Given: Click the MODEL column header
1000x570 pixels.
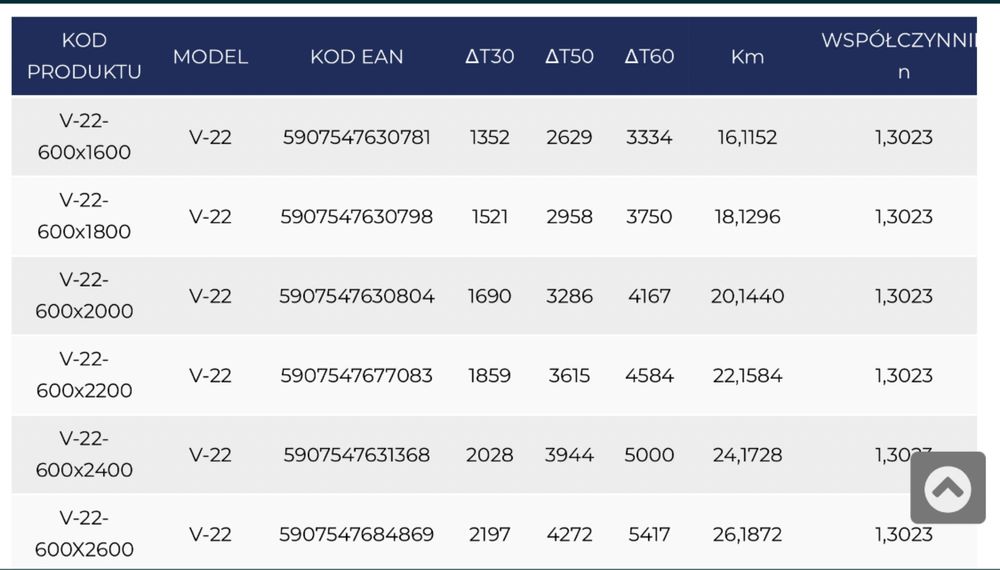Looking at the screenshot, I should tap(210, 56).
